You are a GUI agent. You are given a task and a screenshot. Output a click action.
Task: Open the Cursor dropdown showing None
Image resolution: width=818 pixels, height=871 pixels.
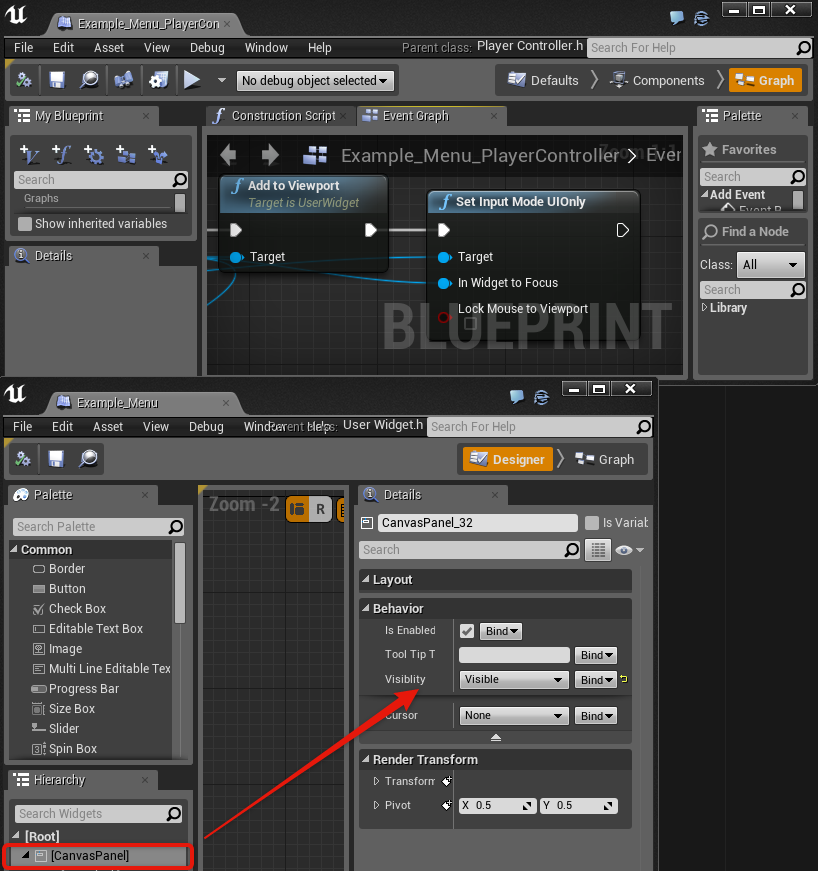[513, 715]
